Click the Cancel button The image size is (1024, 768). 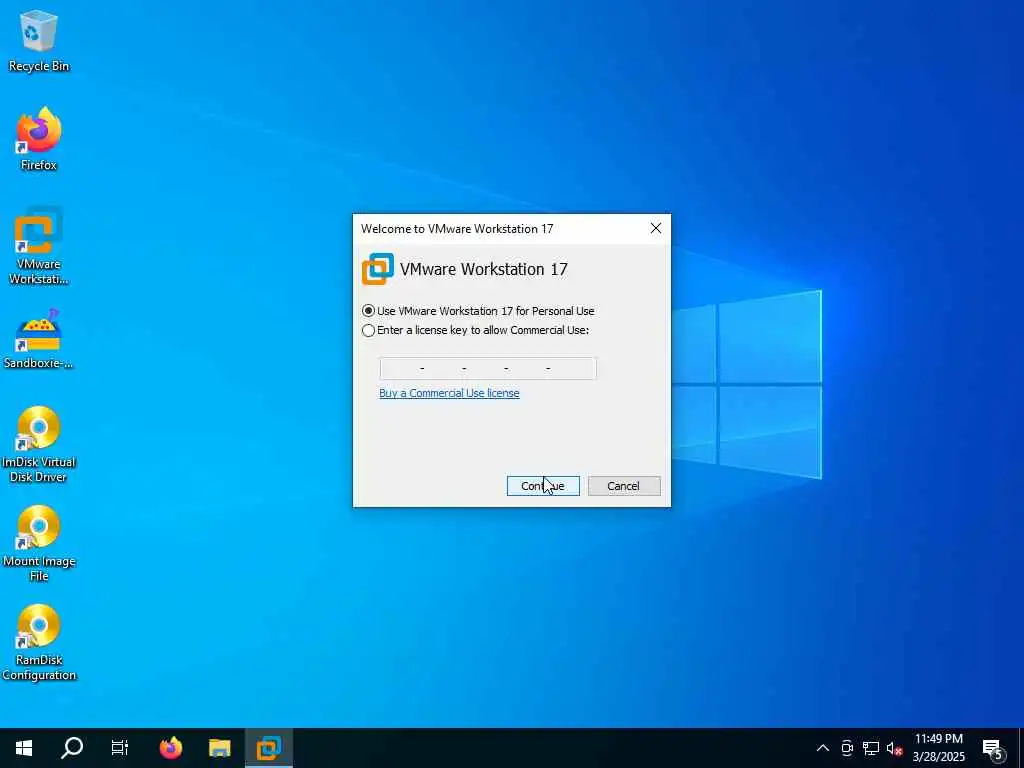point(624,486)
